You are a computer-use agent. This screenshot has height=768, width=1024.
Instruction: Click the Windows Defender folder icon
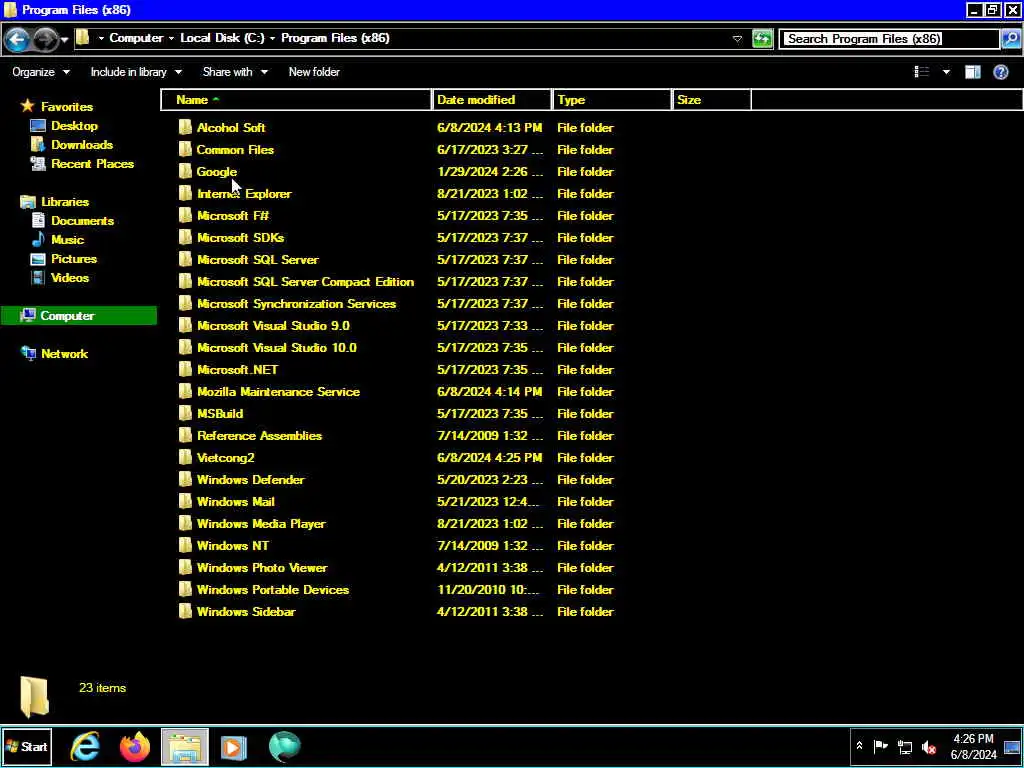pyautogui.click(x=185, y=479)
